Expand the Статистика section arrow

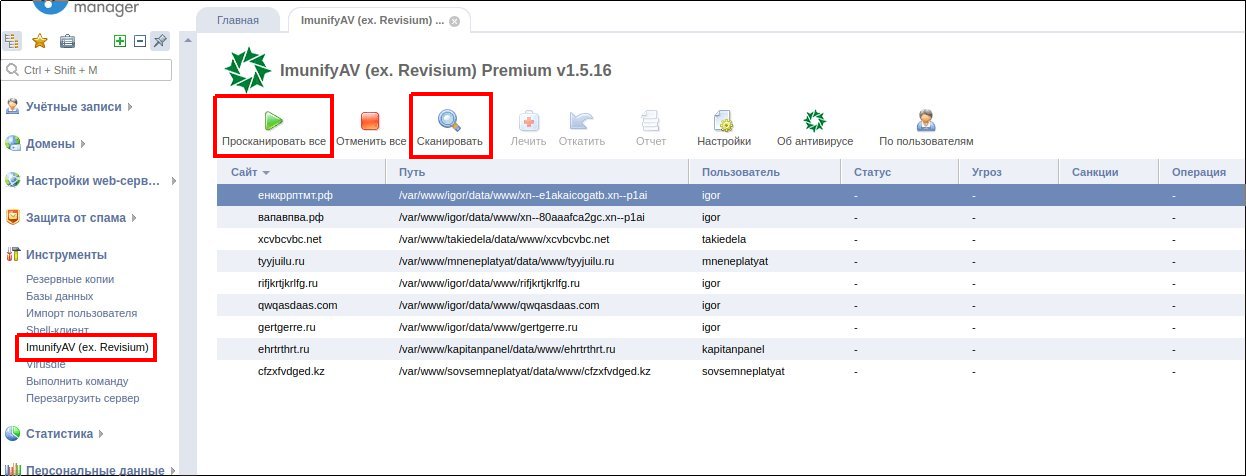(x=102, y=434)
